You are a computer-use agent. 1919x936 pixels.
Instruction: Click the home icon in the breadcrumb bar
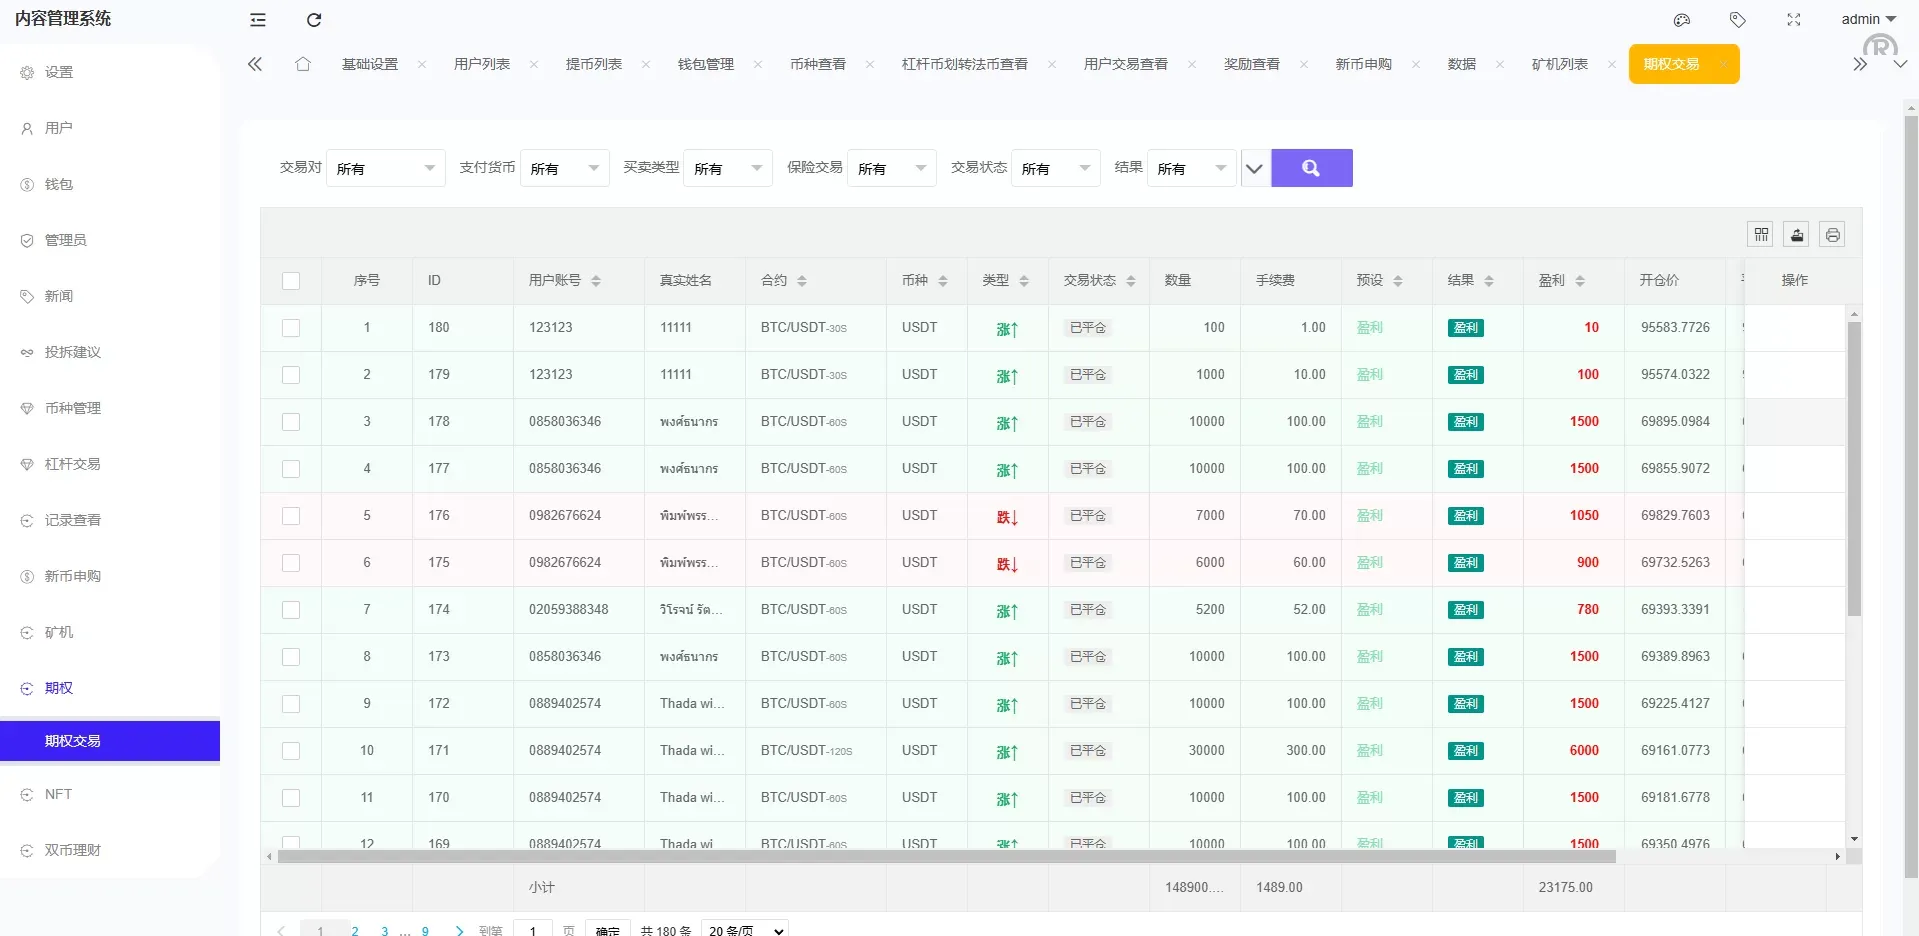(x=303, y=63)
